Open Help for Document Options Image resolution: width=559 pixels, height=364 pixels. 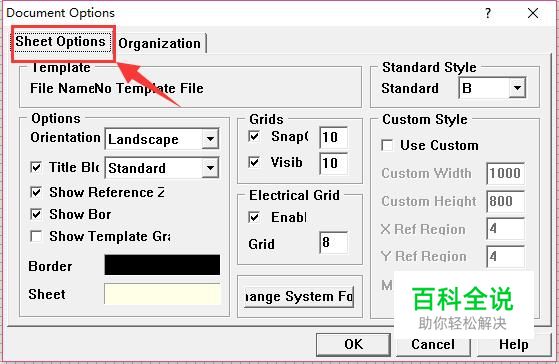(513, 344)
